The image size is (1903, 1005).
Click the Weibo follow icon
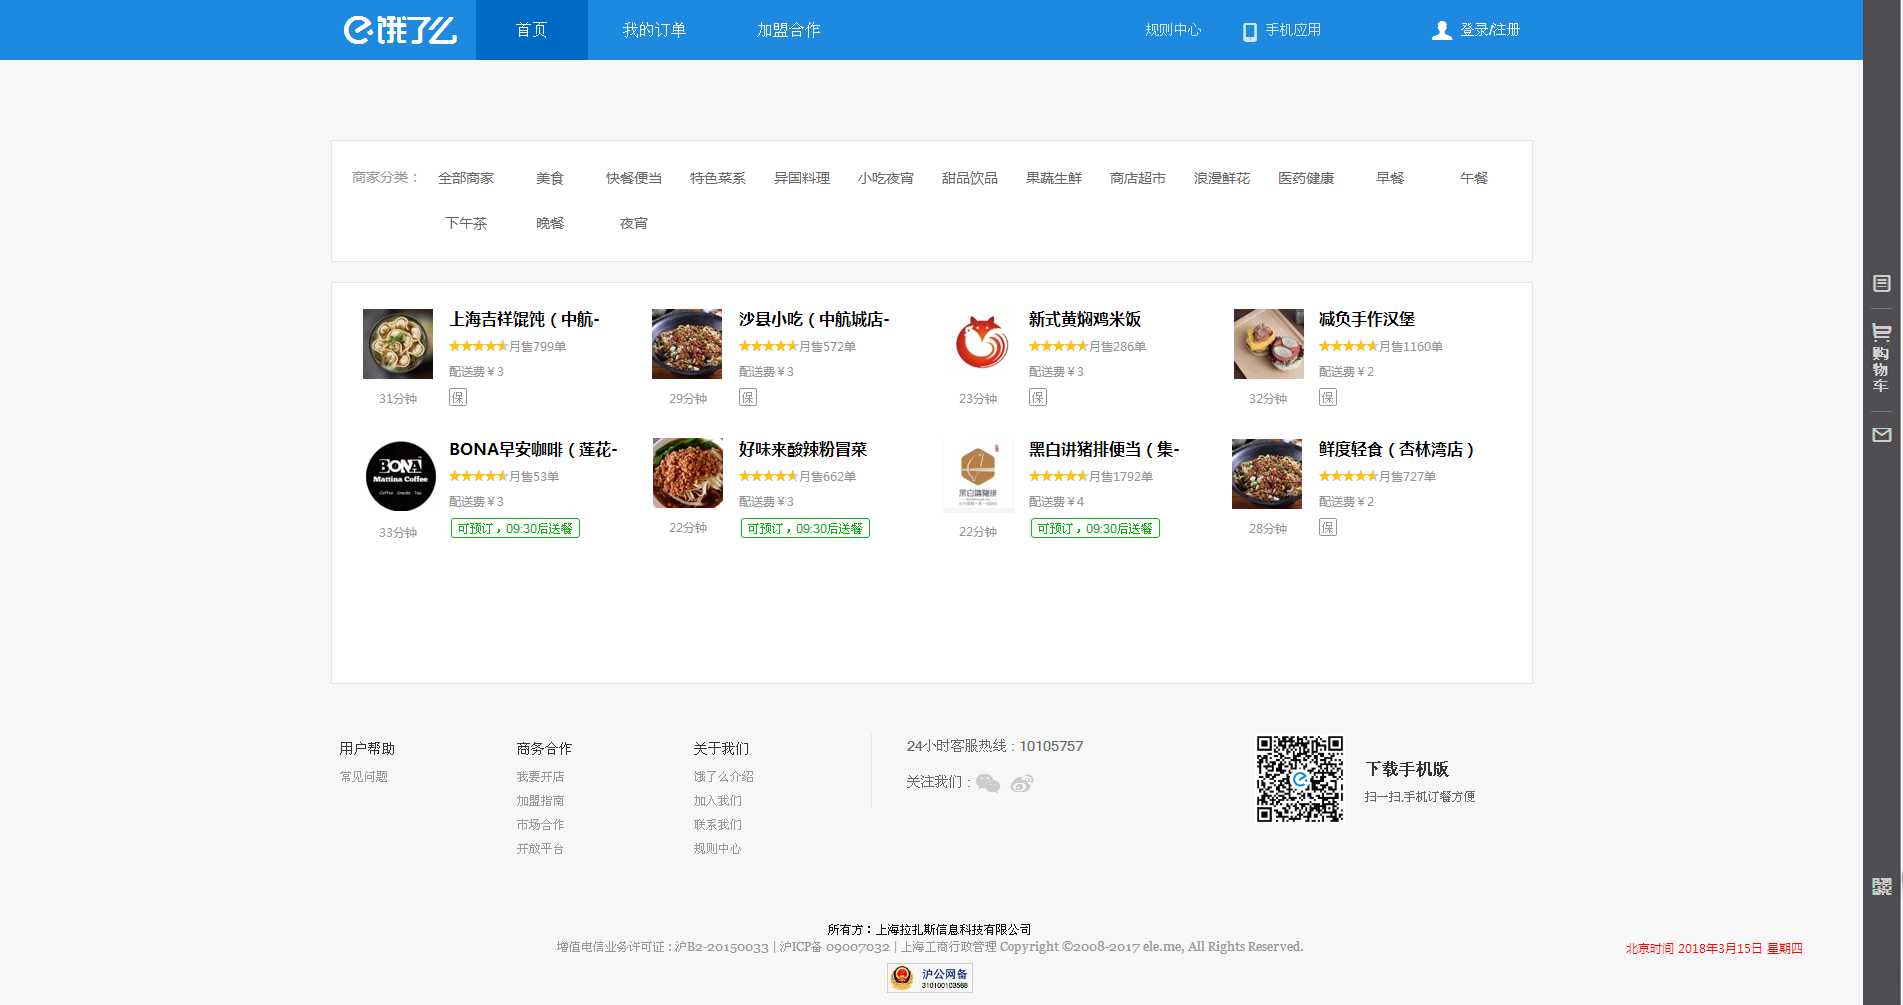click(x=1021, y=783)
